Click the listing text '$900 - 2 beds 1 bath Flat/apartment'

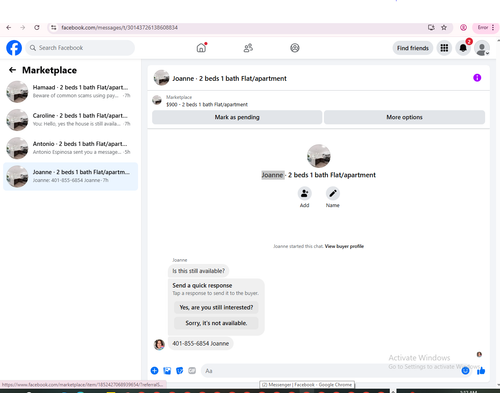pos(207,105)
